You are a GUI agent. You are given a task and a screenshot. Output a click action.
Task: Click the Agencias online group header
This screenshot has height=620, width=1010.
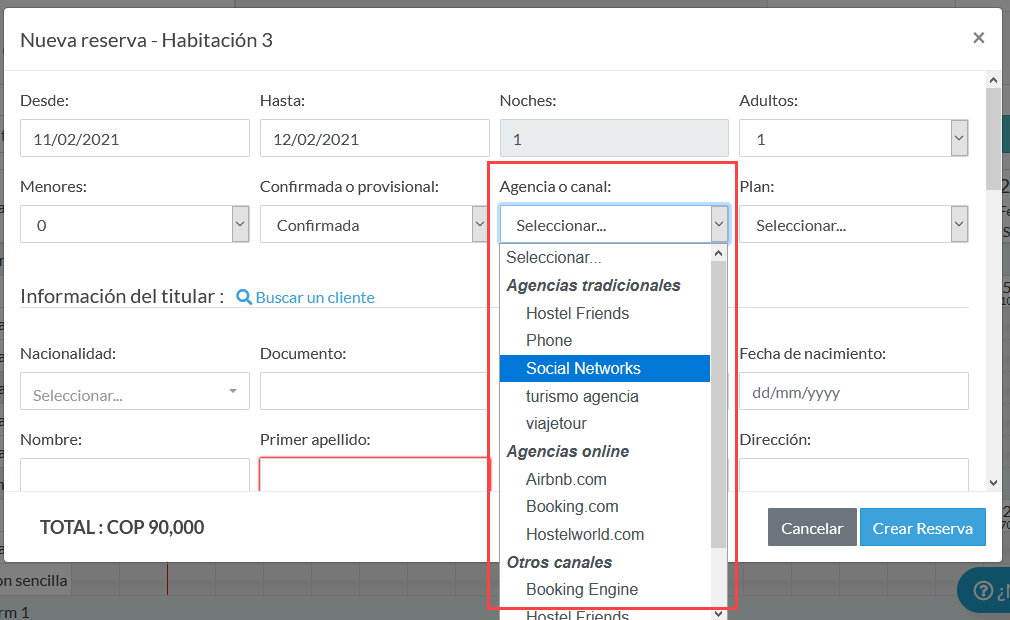567,451
